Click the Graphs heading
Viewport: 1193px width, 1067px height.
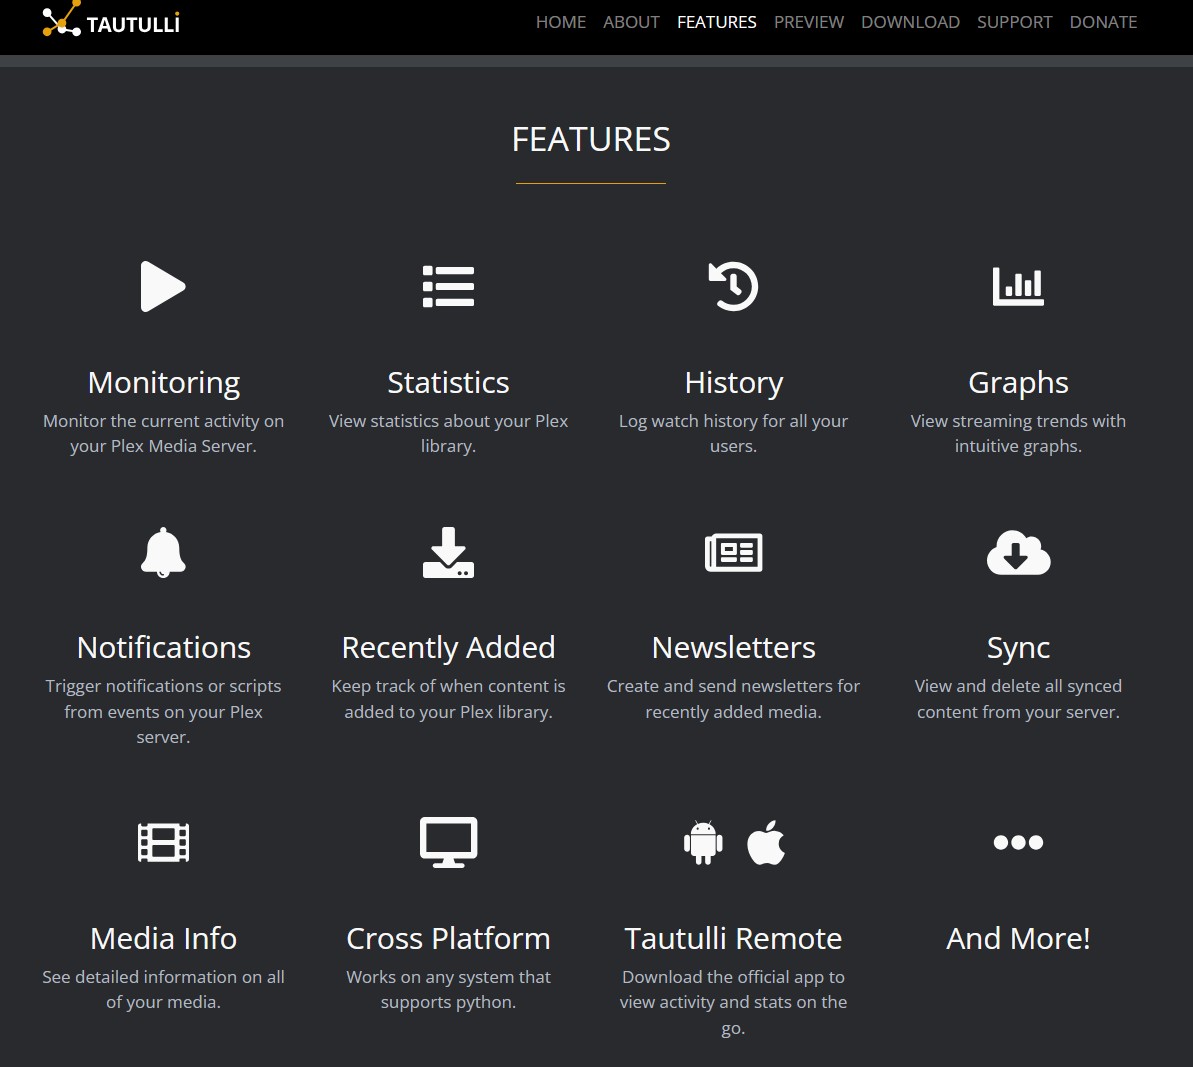tap(1018, 383)
